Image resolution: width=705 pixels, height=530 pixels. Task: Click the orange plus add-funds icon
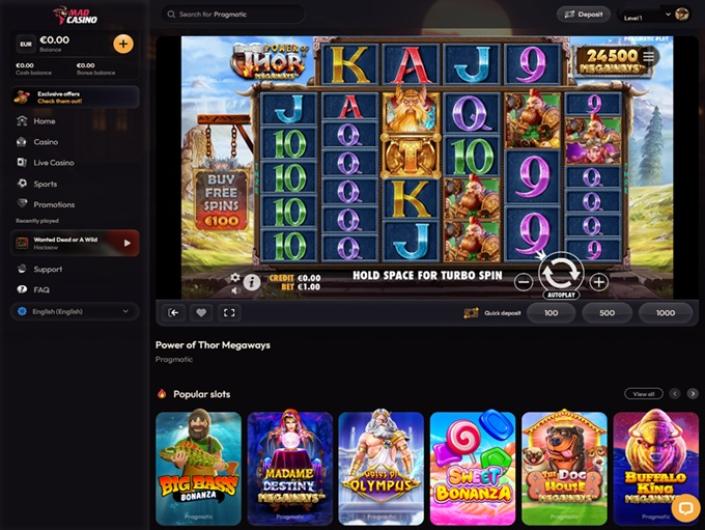click(x=123, y=44)
